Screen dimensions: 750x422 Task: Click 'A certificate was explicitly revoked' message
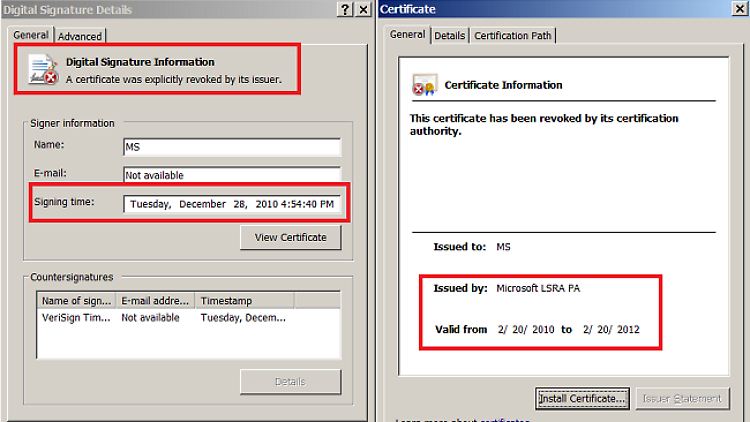tap(174, 79)
